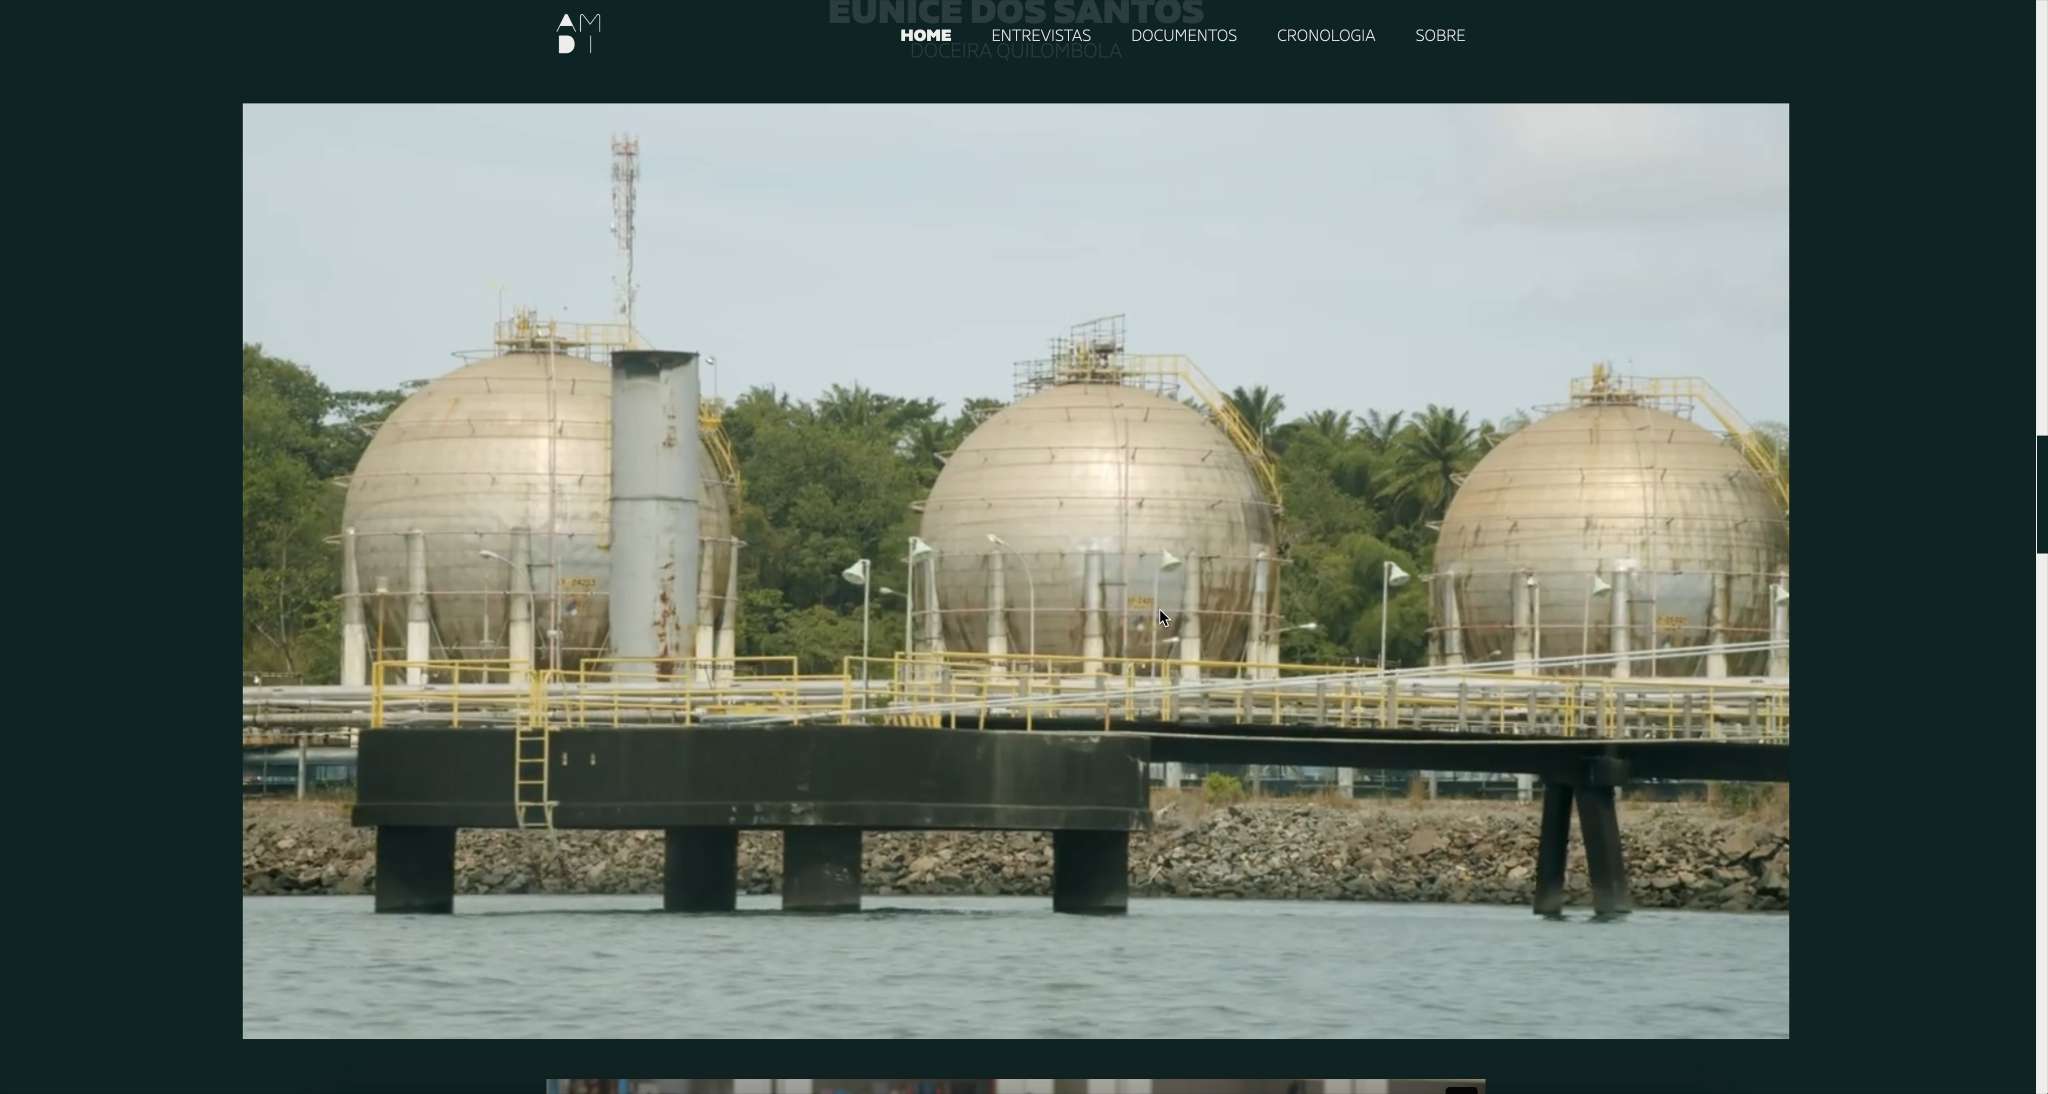Open the DOCUMENTOS menu item

coord(1183,35)
